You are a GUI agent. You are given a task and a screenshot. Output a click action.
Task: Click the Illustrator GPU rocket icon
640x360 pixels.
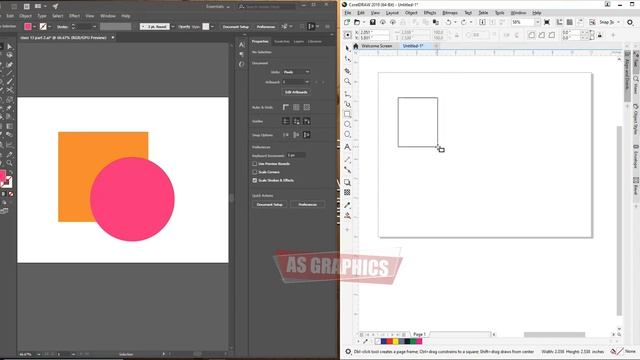(x=55, y=6)
